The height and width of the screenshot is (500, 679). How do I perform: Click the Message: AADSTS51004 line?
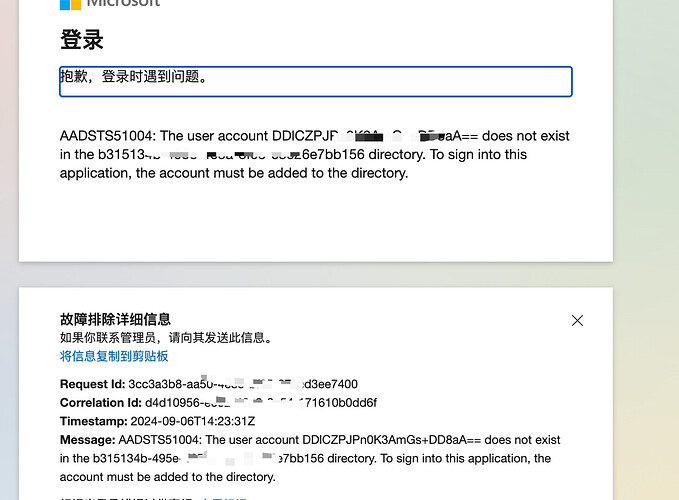[310, 440]
